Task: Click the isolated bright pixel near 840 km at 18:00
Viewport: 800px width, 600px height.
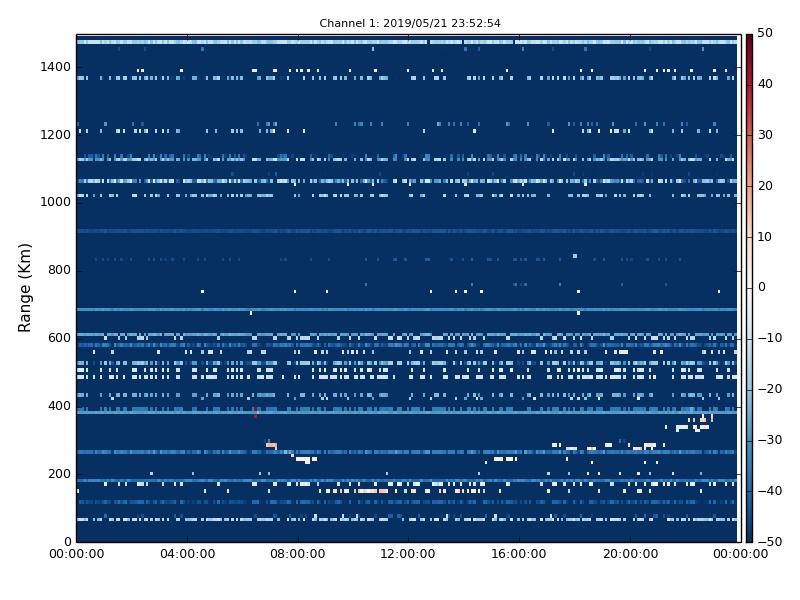Action: (x=575, y=256)
